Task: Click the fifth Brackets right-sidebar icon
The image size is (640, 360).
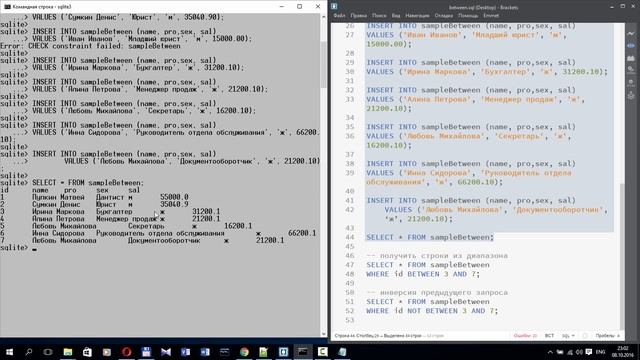Action: pyautogui.click(x=631, y=83)
